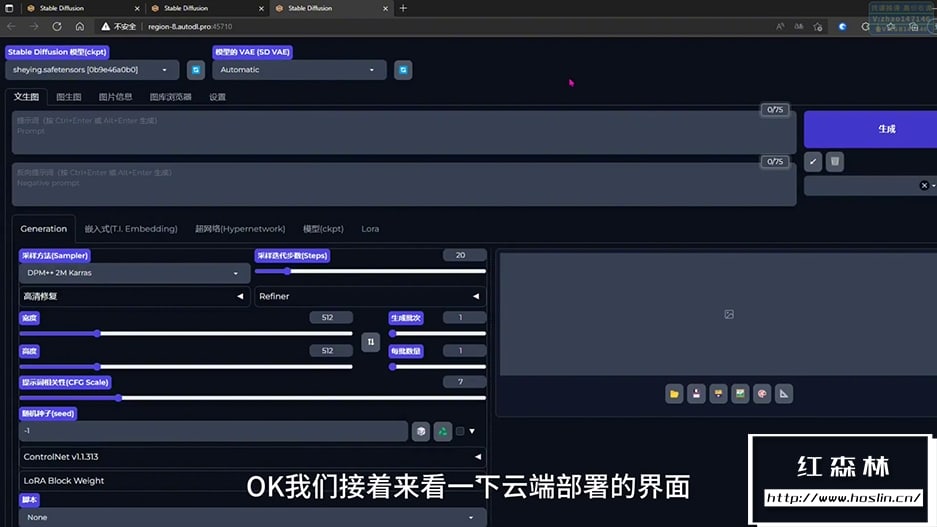The height and width of the screenshot is (527, 937).
Task: Toggle the extra seed checkbox
Action: (460, 431)
